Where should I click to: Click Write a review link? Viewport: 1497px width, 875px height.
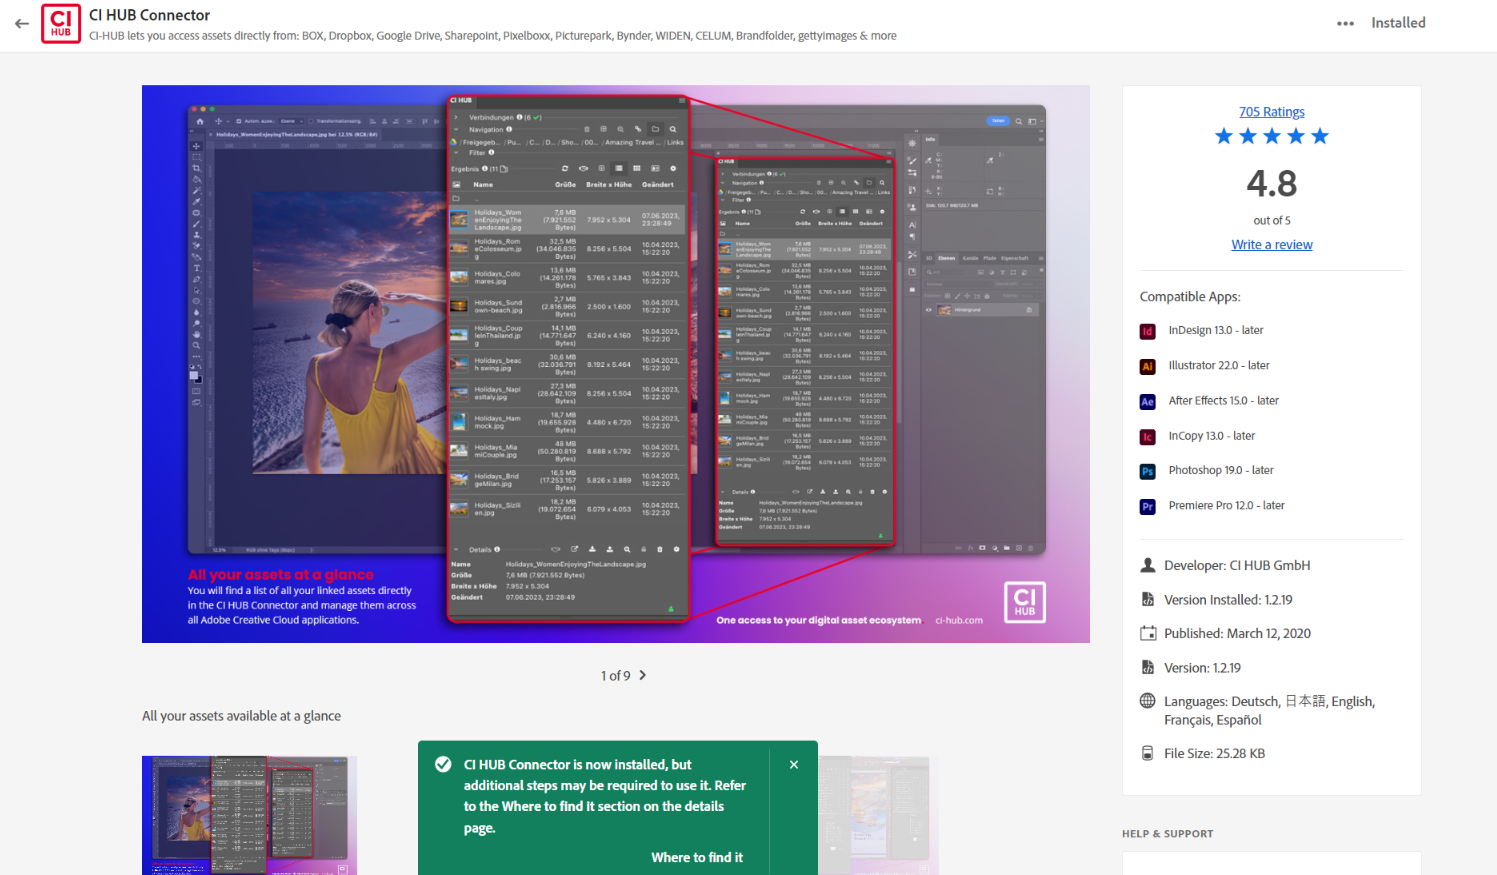pyautogui.click(x=1272, y=245)
